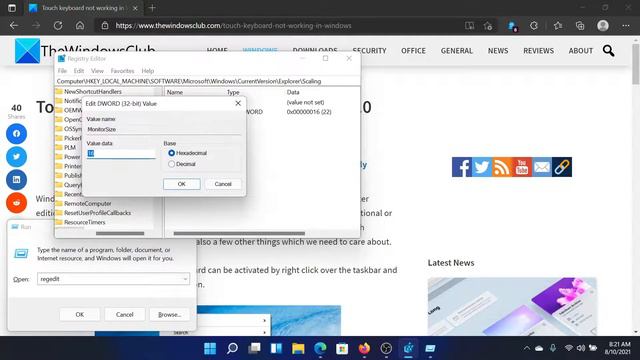Select Decimal base radio button

click(x=171, y=164)
